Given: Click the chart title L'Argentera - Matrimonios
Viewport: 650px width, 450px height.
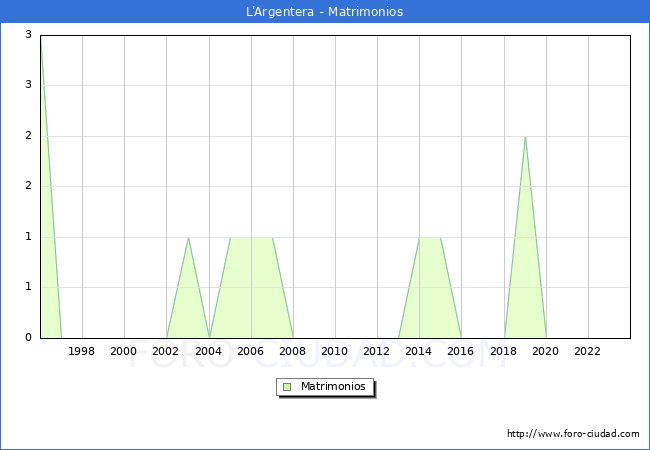Looking at the screenshot, I should click(x=325, y=11).
